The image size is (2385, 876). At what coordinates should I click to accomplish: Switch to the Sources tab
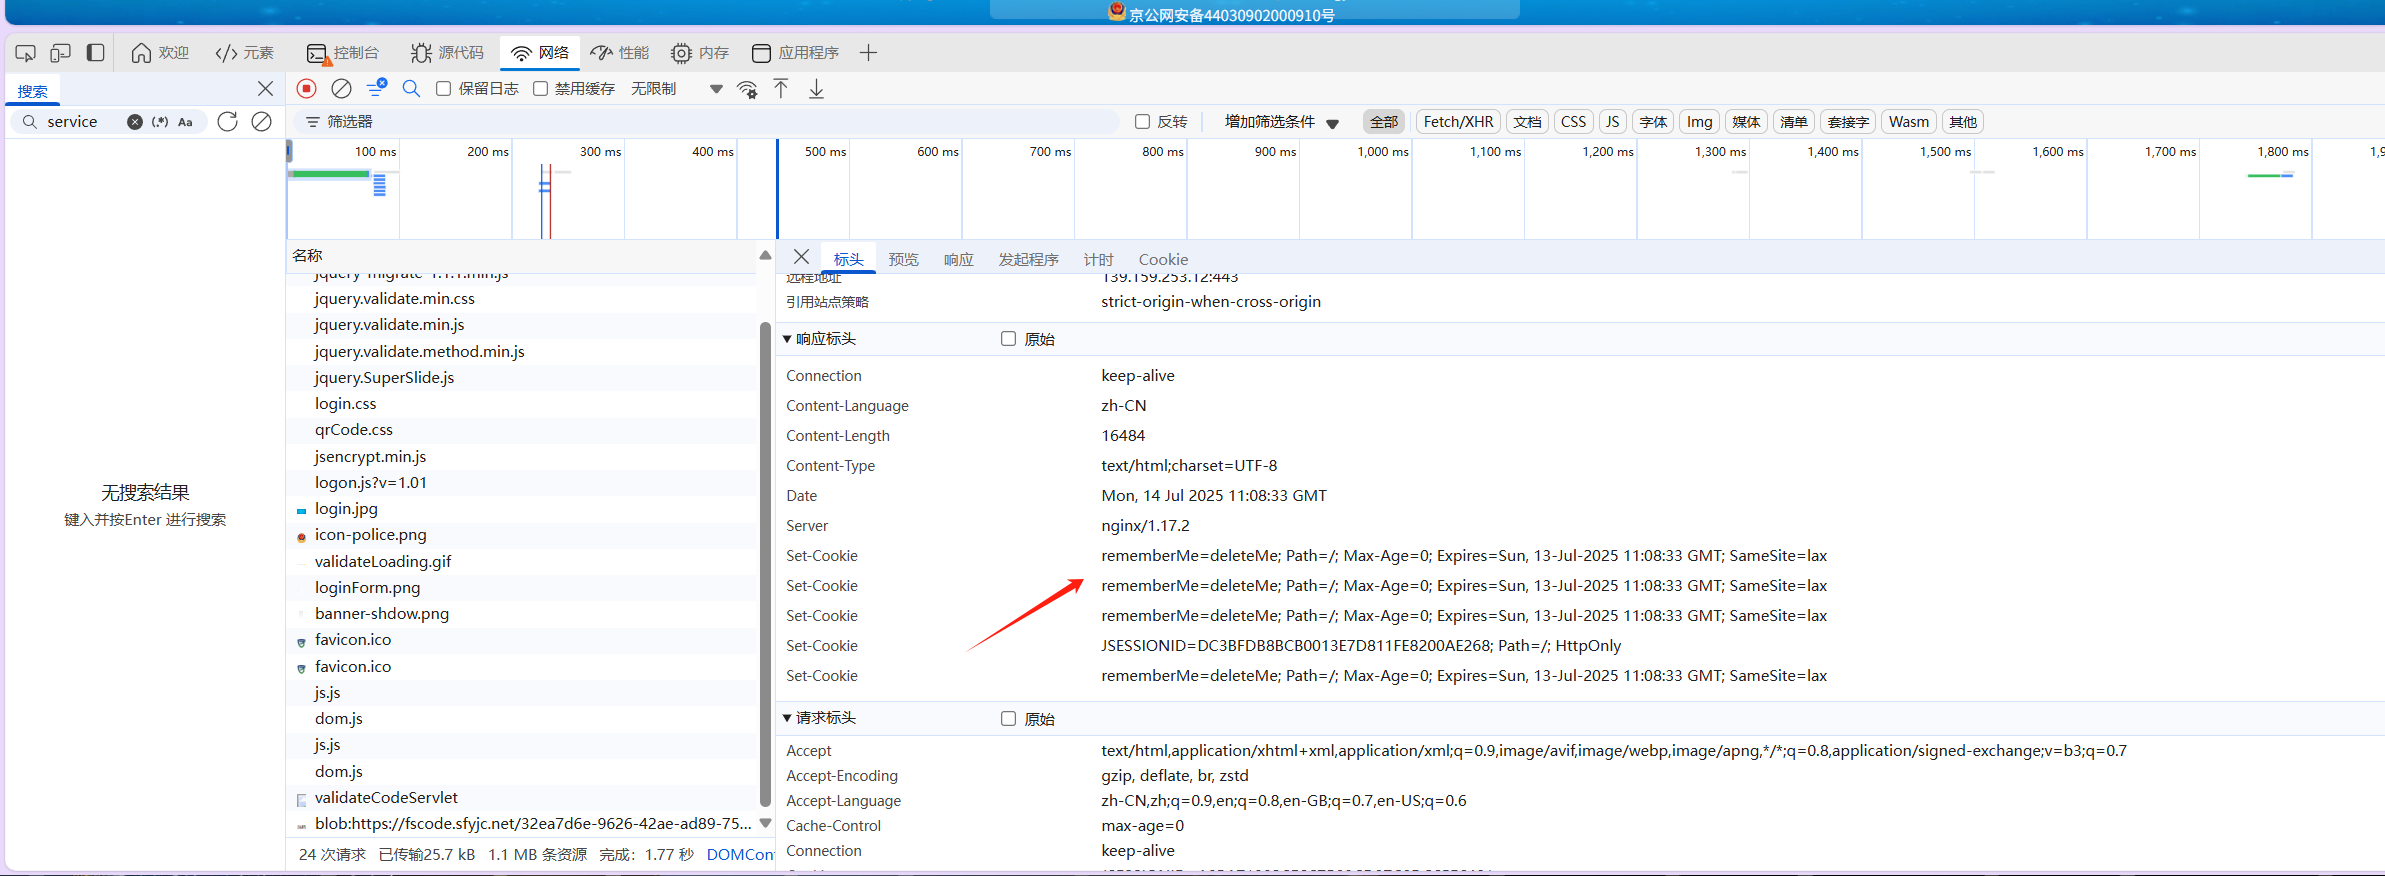click(447, 53)
